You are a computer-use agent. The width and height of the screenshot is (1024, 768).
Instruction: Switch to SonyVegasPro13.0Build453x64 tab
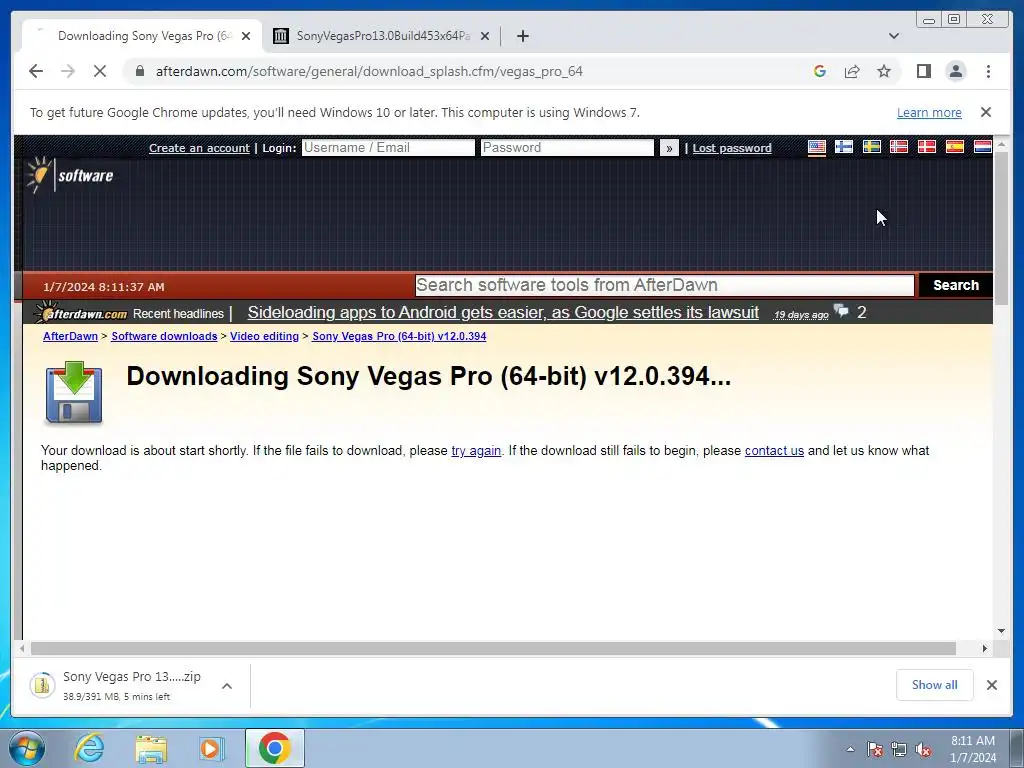click(383, 36)
